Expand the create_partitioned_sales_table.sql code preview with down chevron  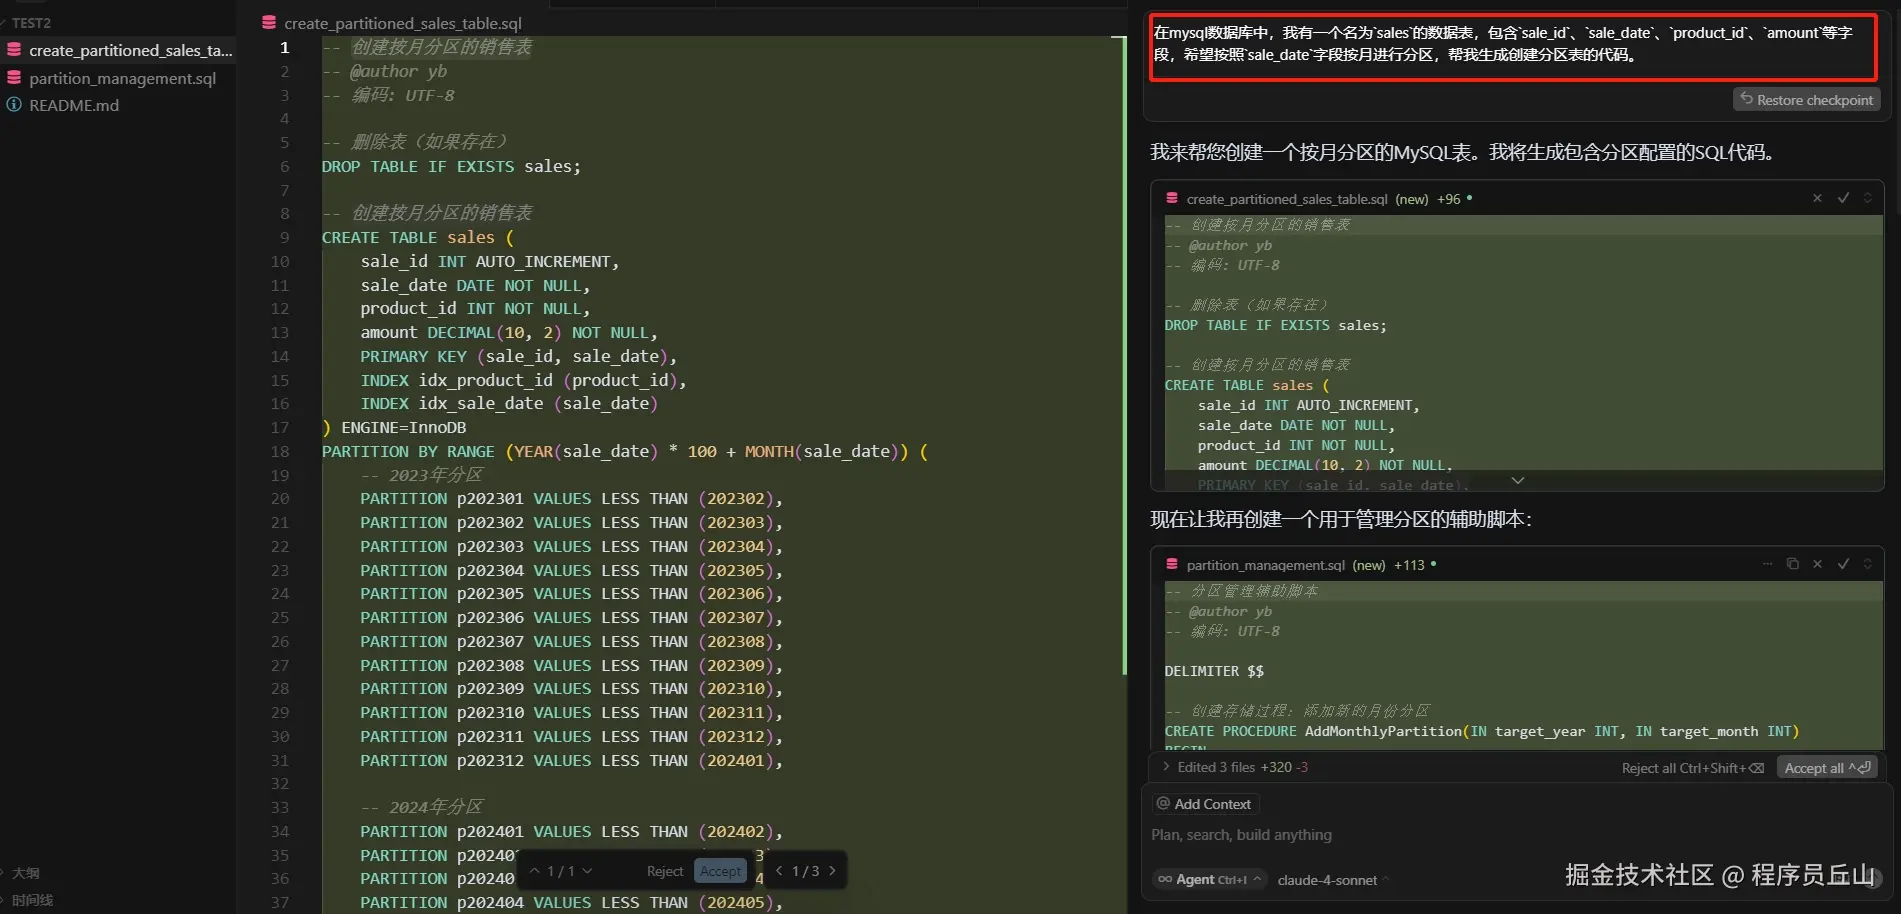1517,481
